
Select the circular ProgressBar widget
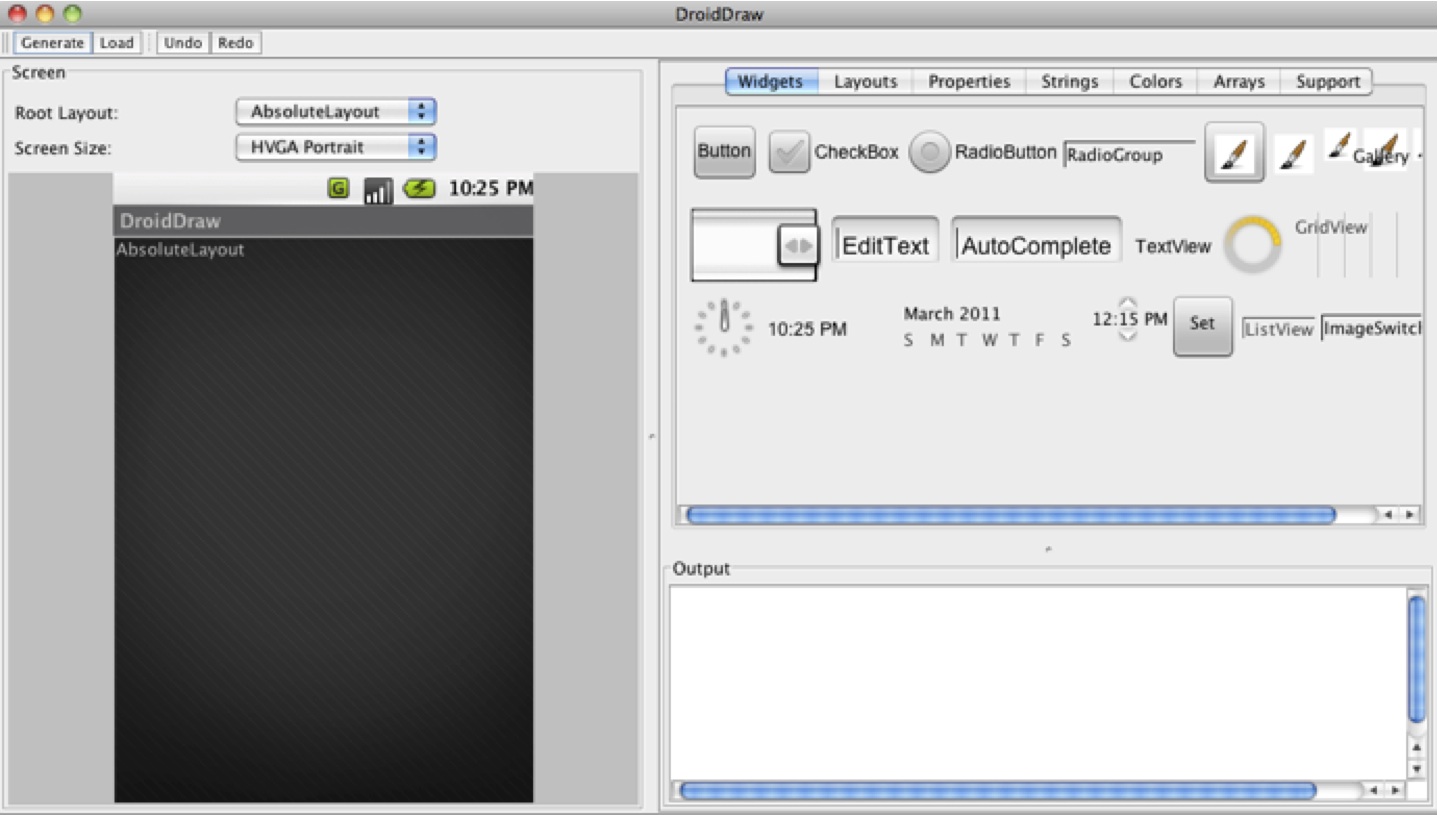[1253, 245]
